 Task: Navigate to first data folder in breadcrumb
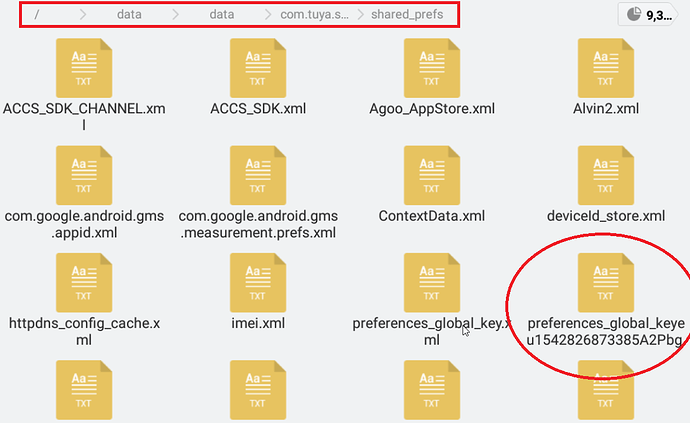[129, 15]
